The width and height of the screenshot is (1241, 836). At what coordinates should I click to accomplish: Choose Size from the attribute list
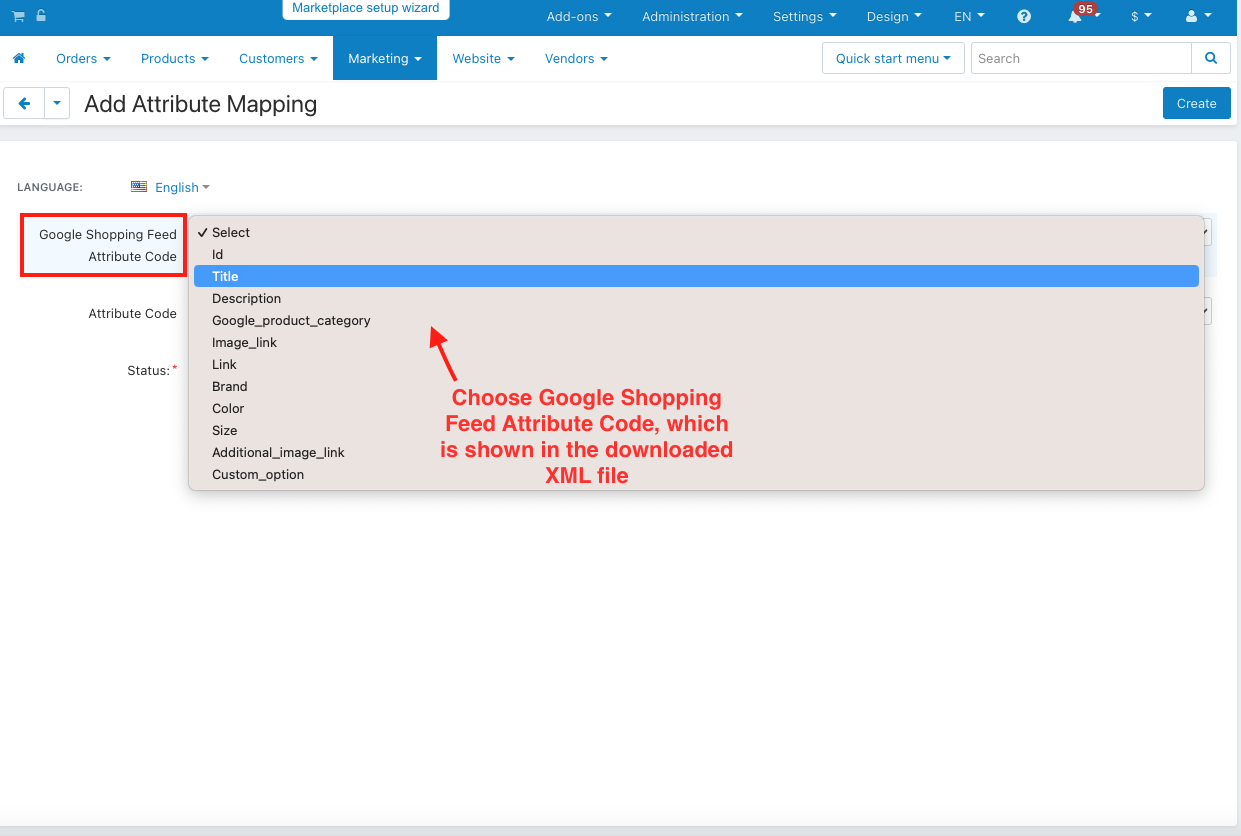(x=696, y=430)
